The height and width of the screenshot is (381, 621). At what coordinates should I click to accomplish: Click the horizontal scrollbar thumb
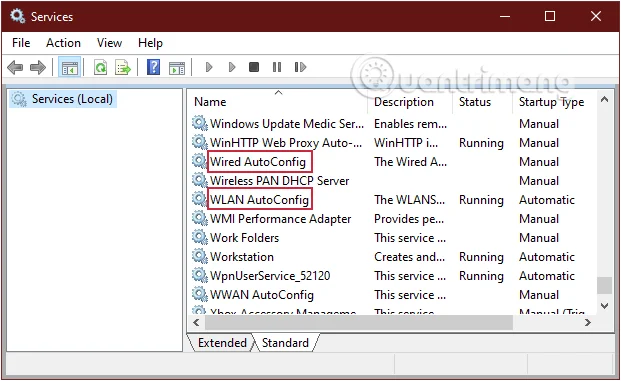click(x=359, y=322)
